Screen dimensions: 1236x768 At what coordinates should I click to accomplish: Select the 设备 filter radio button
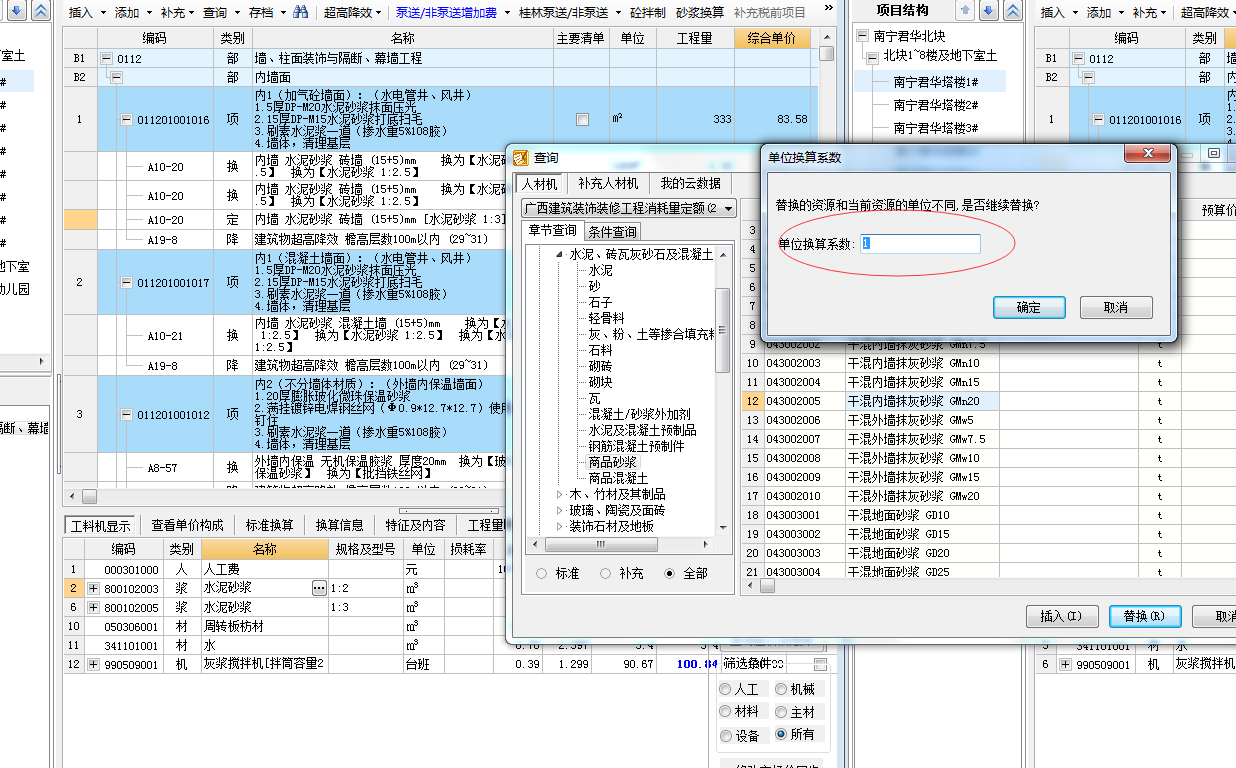click(725, 735)
